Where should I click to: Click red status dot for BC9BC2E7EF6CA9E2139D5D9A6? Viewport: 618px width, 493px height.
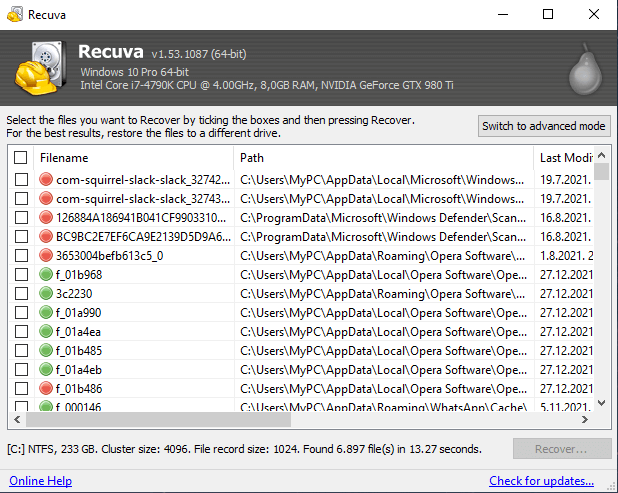pos(46,236)
